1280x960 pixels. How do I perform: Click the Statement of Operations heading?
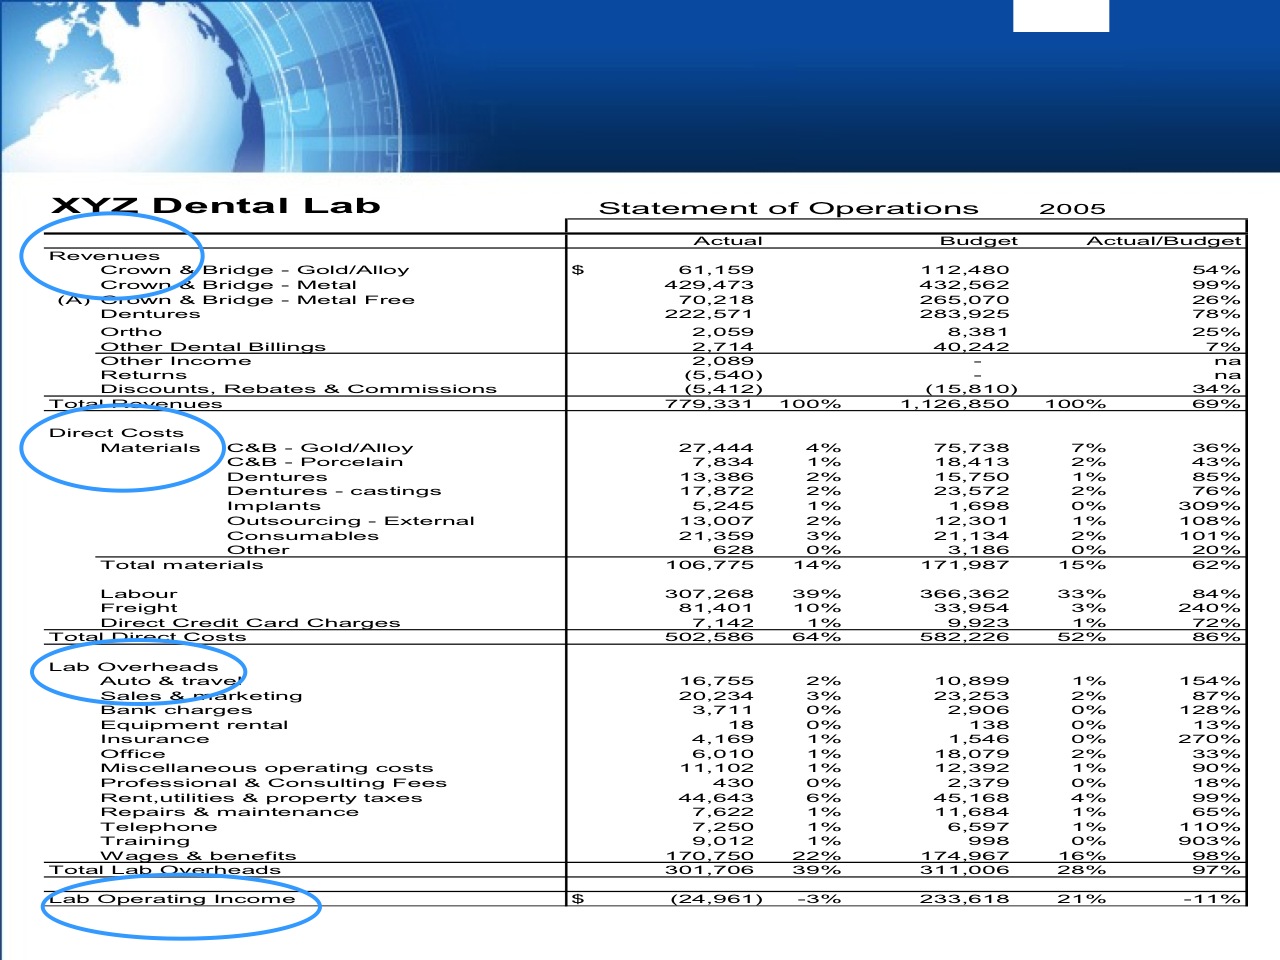tap(788, 208)
